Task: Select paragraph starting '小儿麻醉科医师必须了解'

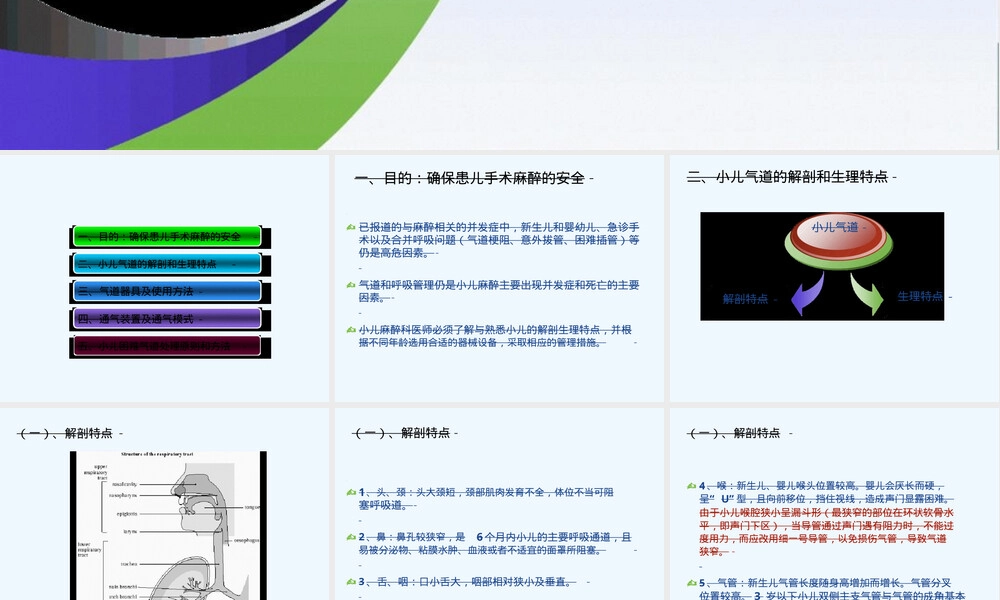Action: [x=495, y=336]
